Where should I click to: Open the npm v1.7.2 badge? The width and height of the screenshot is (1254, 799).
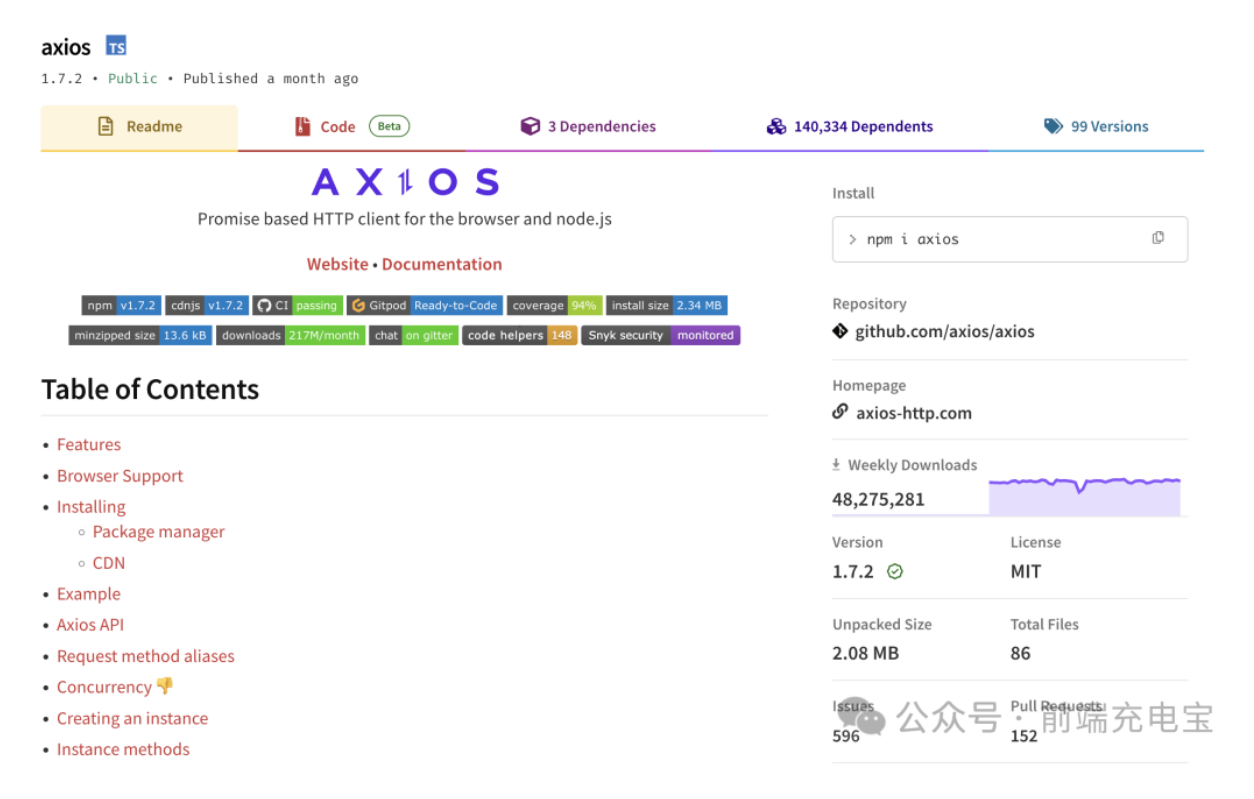point(121,305)
